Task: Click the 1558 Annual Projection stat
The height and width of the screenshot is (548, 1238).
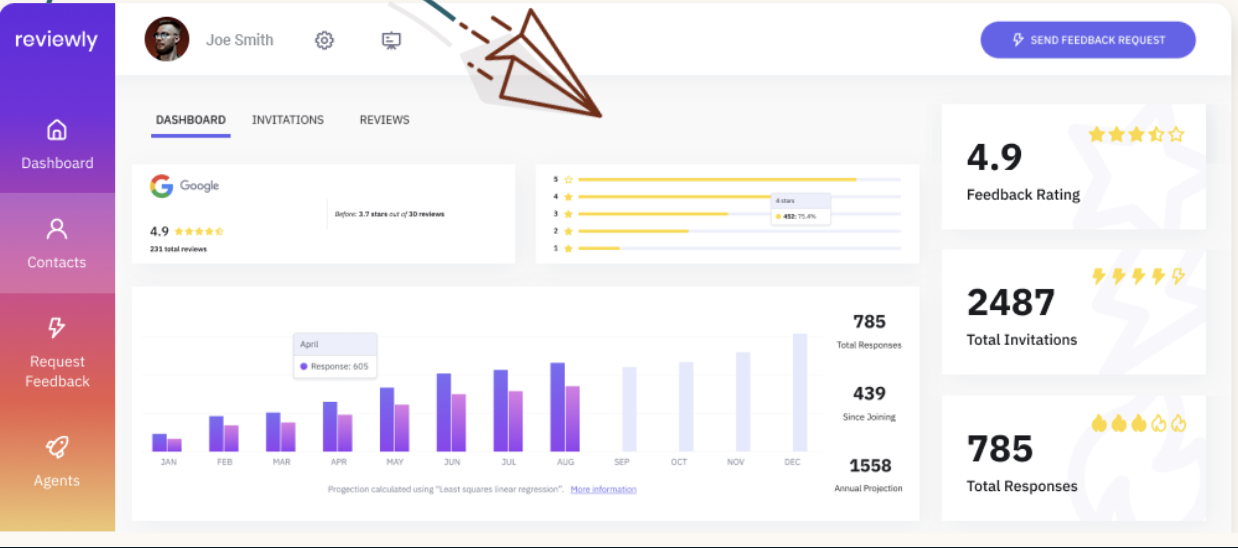Action: click(869, 475)
